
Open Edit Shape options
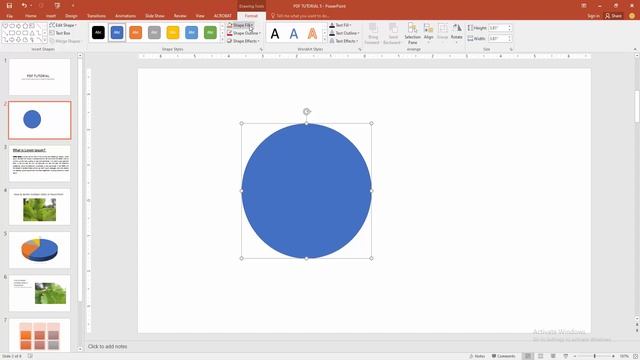(63, 25)
